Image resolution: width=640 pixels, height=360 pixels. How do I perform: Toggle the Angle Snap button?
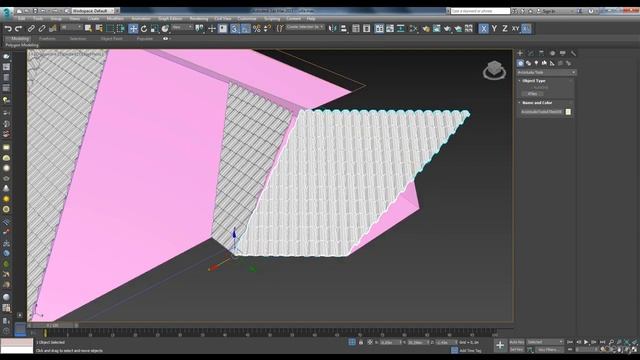point(245,29)
